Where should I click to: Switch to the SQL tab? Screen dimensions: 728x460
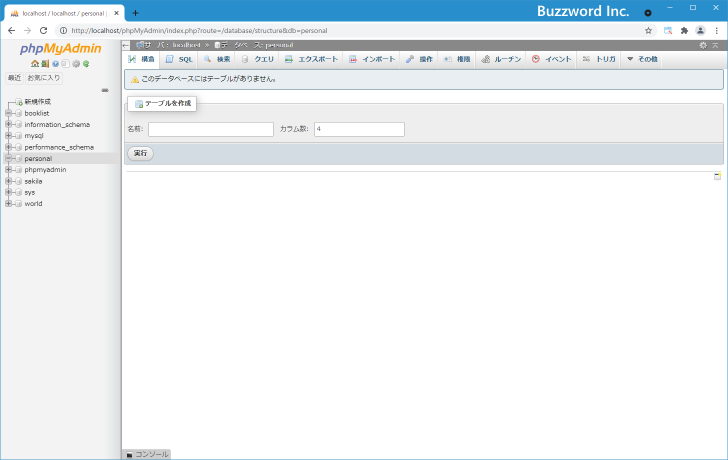click(x=180, y=60)
